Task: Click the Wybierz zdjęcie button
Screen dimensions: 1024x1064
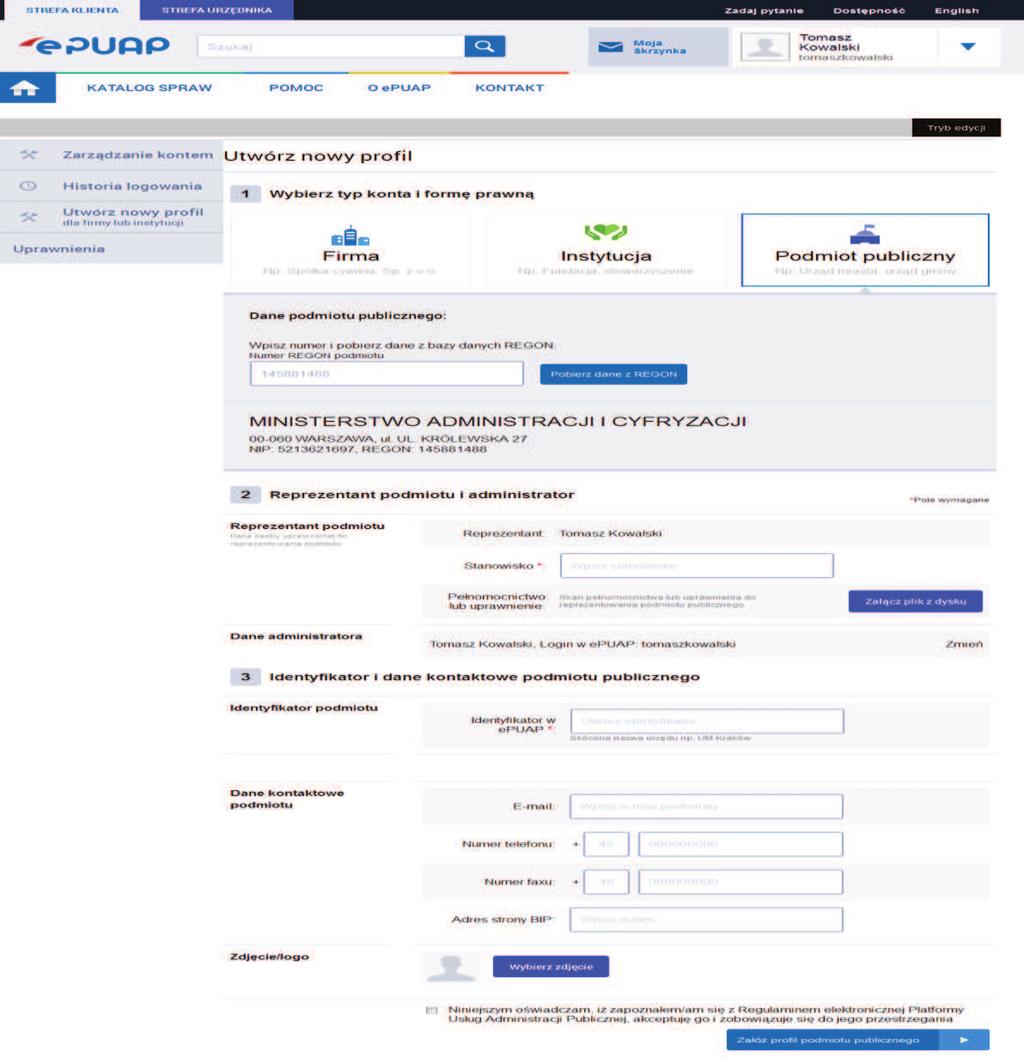Action: pyautogui.click(x=550, y=966)
